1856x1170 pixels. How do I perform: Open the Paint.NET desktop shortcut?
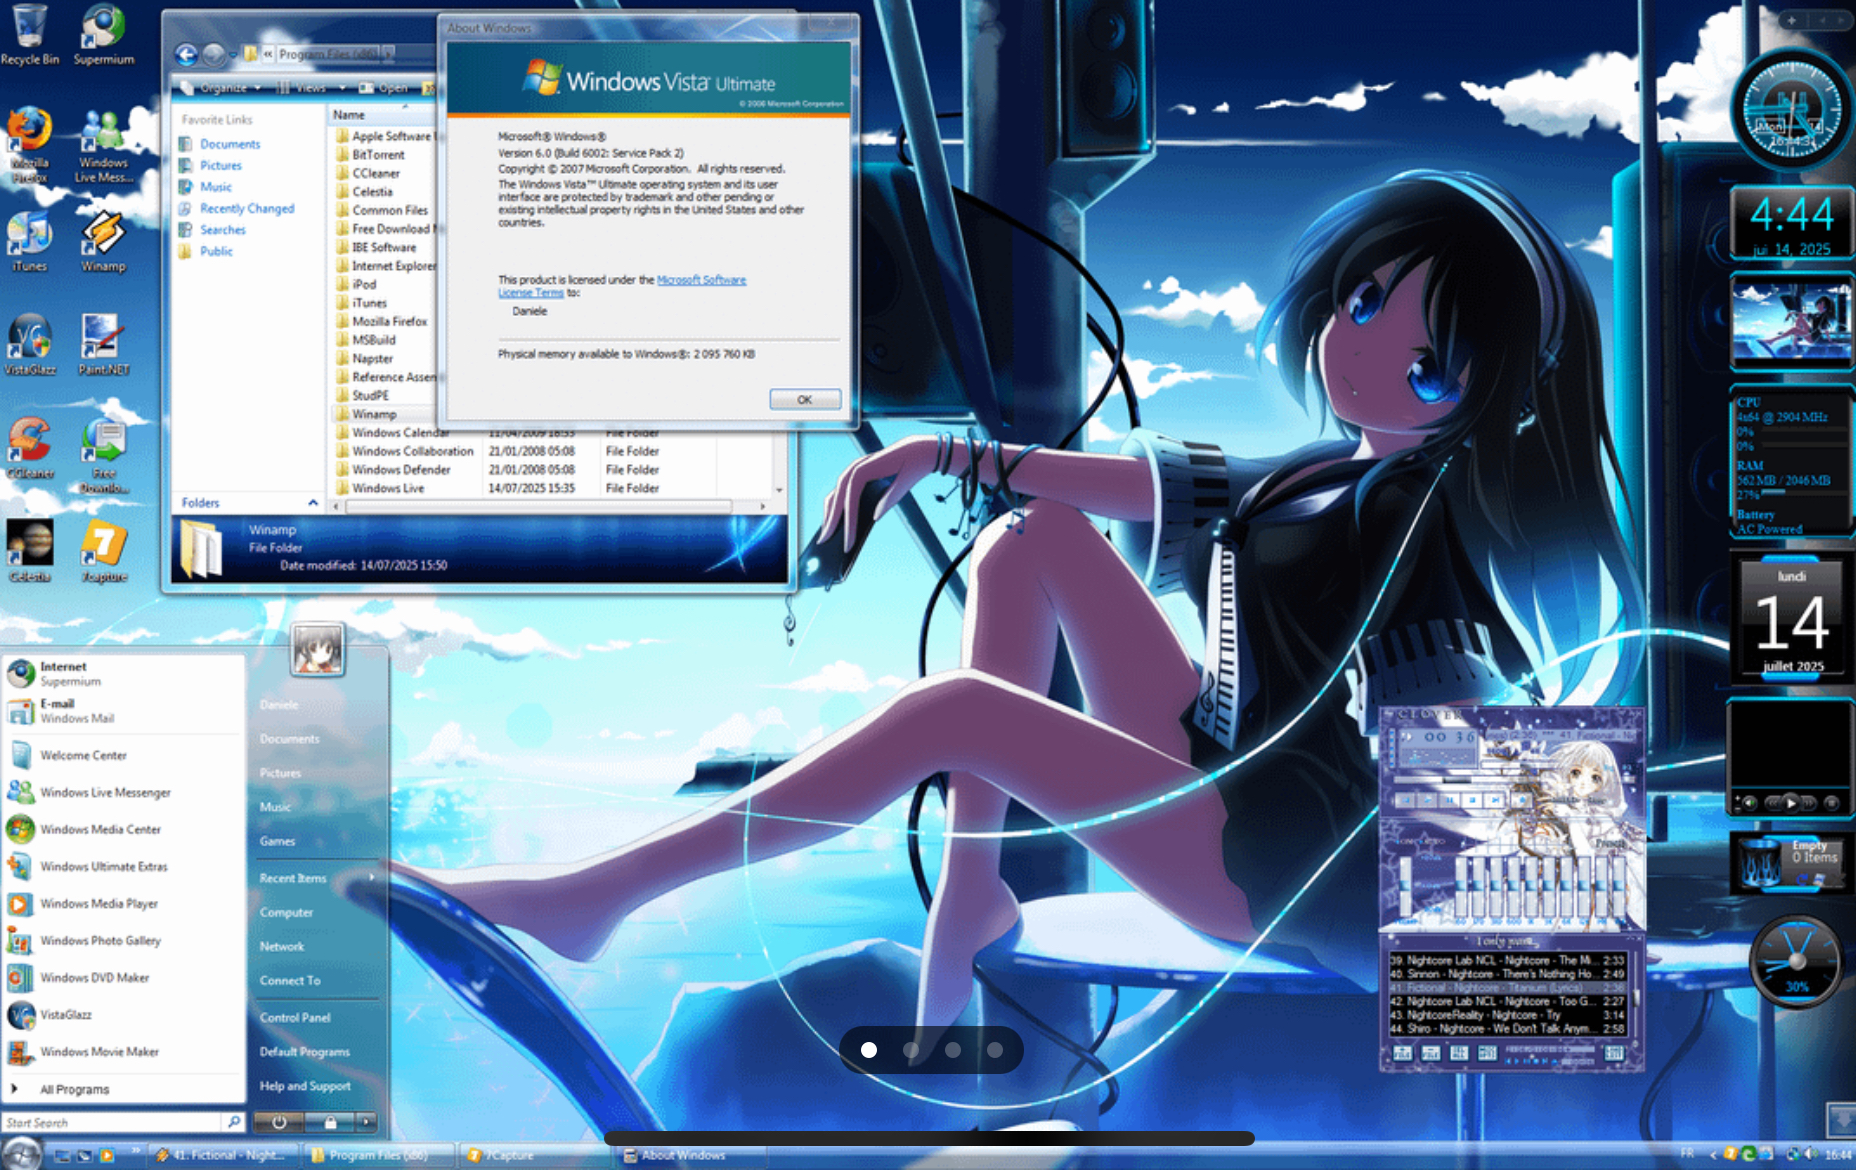(x=103, y=345)
